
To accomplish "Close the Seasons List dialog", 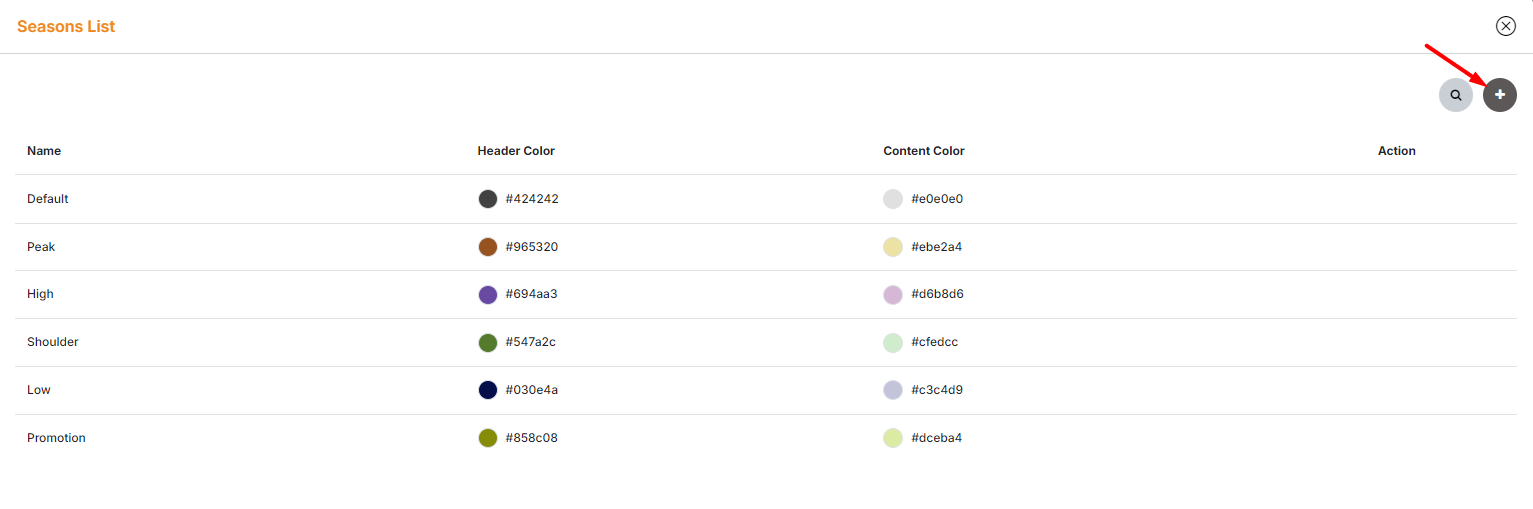I will tap(1505, 26).
